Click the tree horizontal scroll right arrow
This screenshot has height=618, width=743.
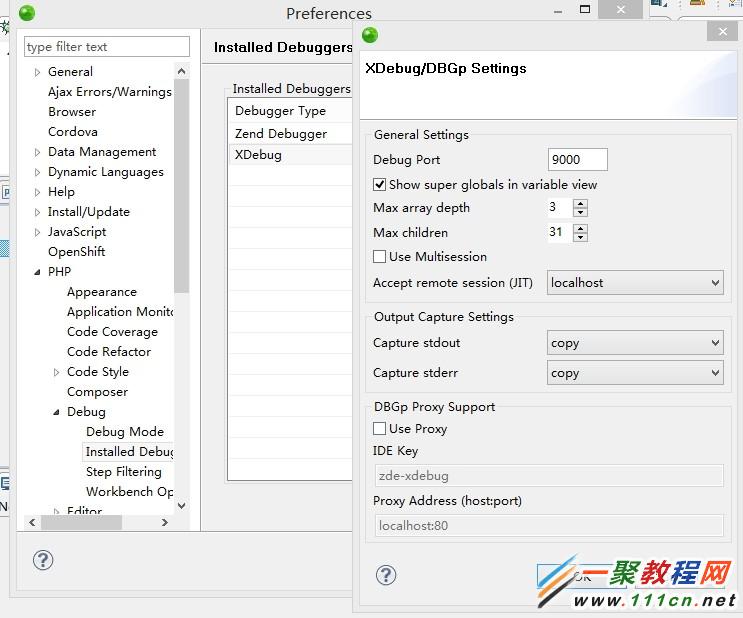click(164, 522)
